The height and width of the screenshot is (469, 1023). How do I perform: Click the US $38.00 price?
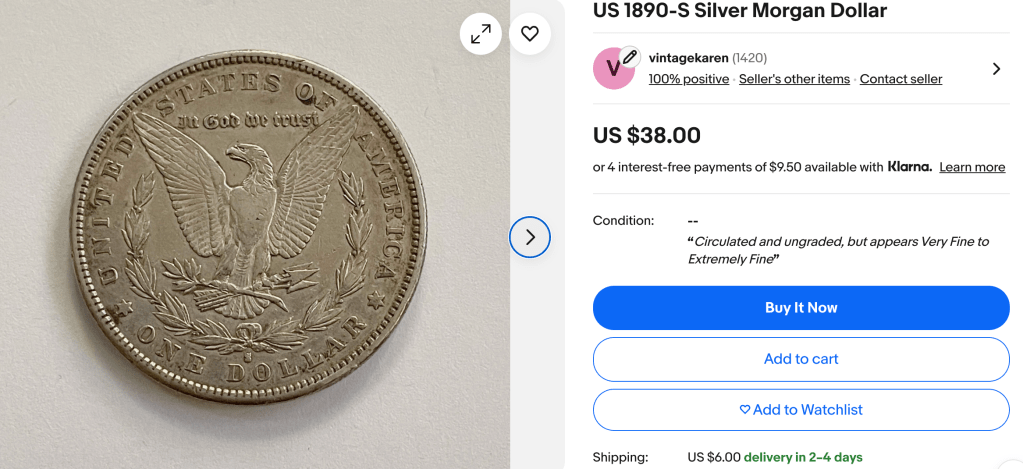tap(647, 135)
